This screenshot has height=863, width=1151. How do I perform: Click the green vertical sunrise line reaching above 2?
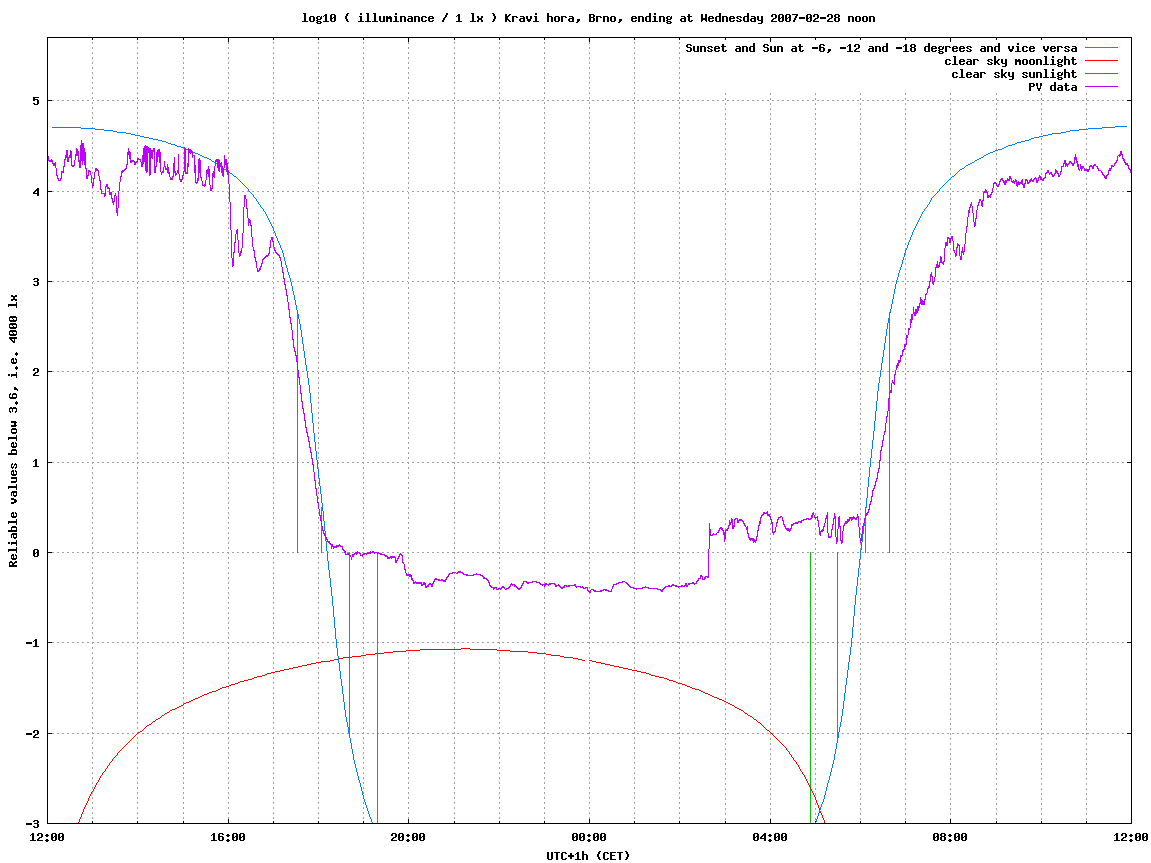(x=890, y=434)
